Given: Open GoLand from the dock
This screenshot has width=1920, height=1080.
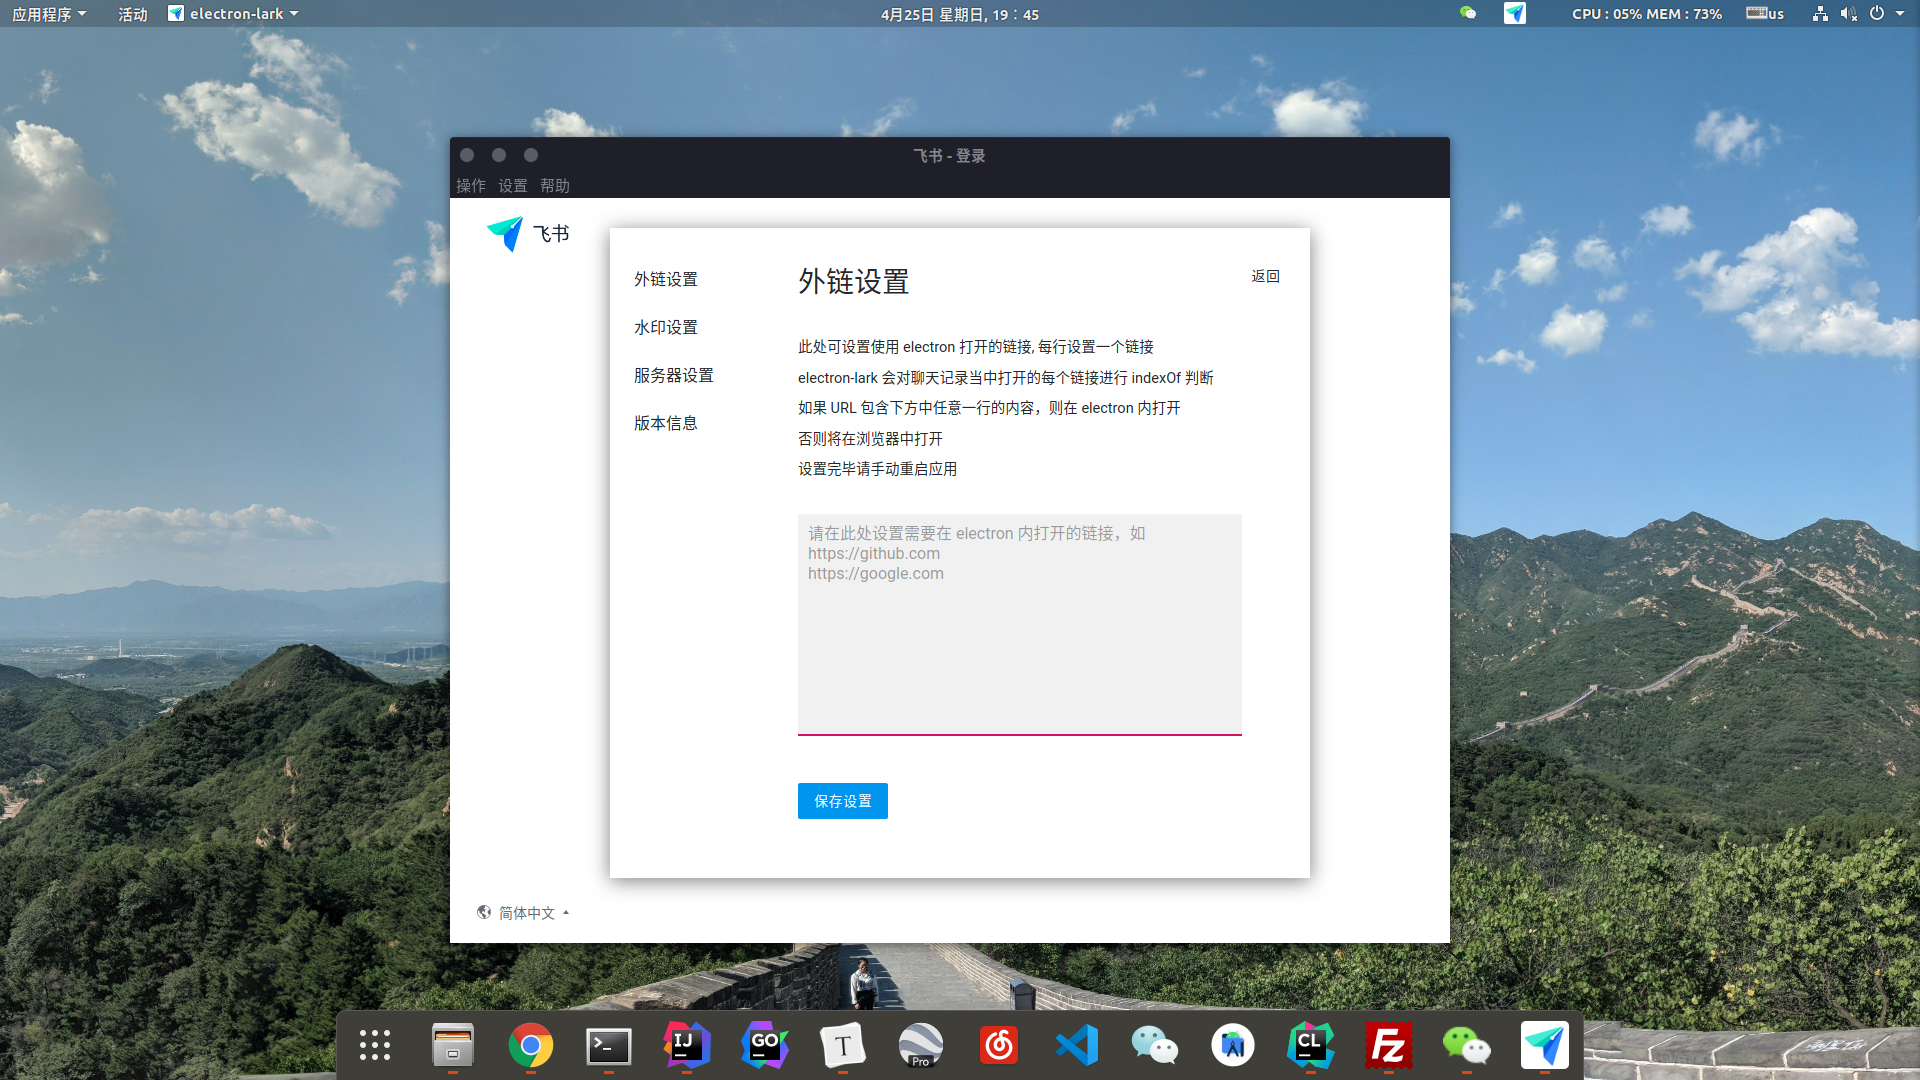Looking at the screenshot, I should click(764, 1046).
